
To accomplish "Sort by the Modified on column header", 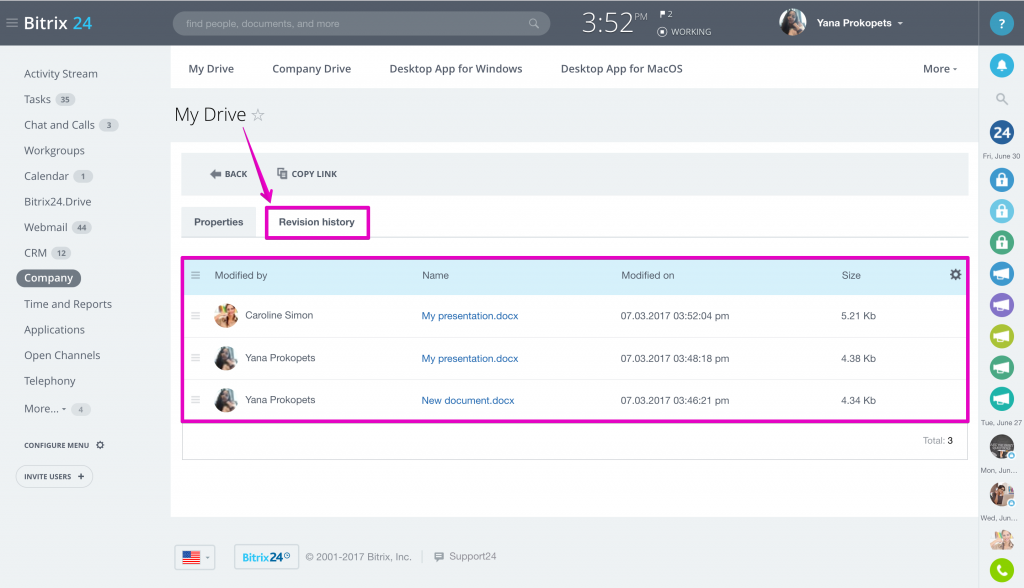I will (x=647, y=276).
